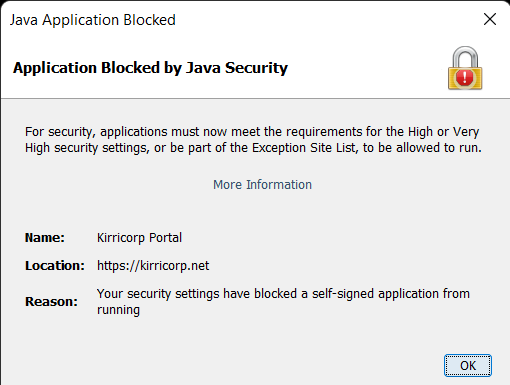Click the empty title bar beside the title
Image resolution: width=510 pixels, height=385 pixels.
327,20
